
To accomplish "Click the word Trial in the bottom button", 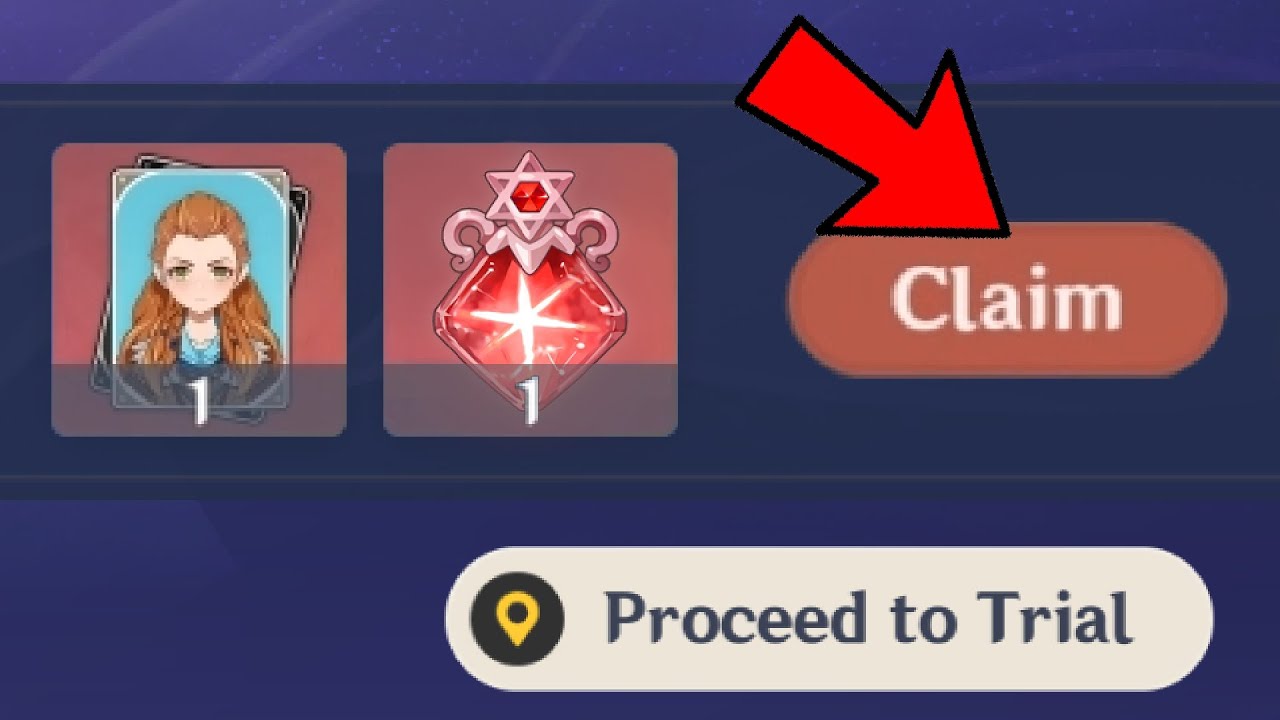I will (1054, 617).
